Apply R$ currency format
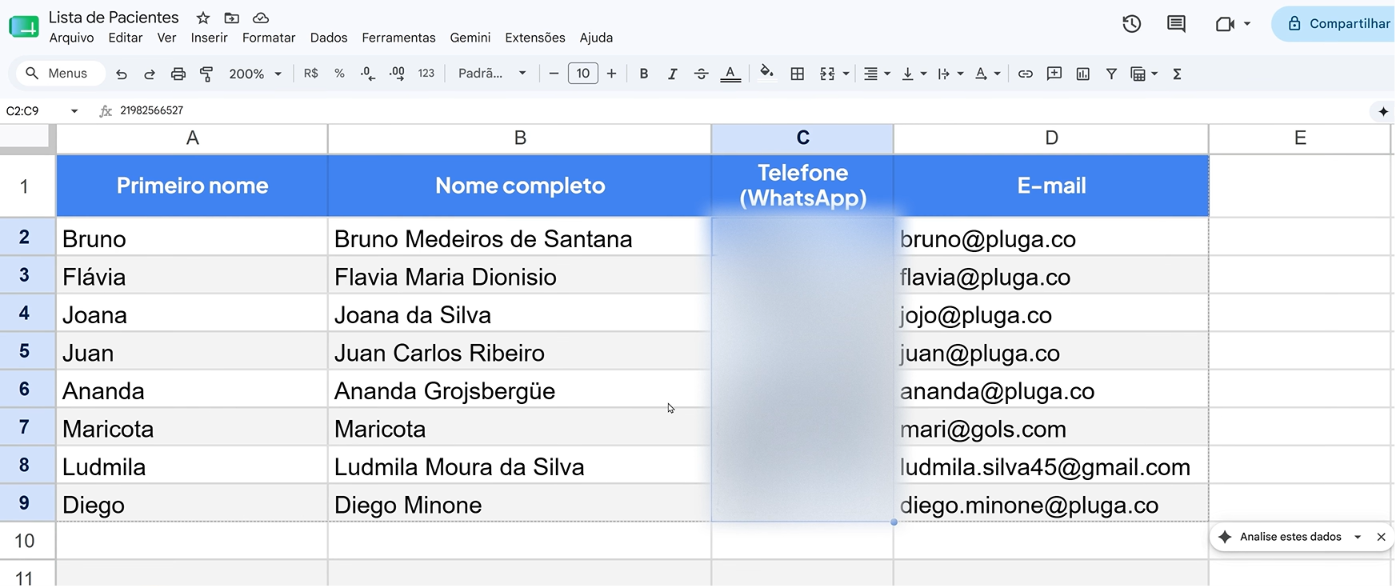 311,74
